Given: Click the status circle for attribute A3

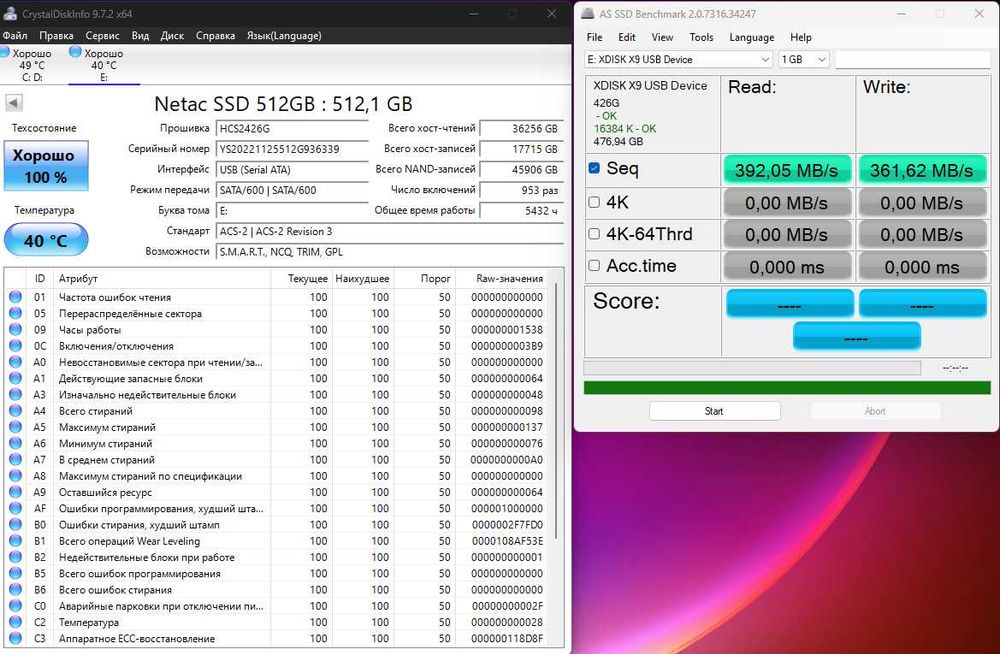Looking at the screenshot, I should (x=15, y=394).
